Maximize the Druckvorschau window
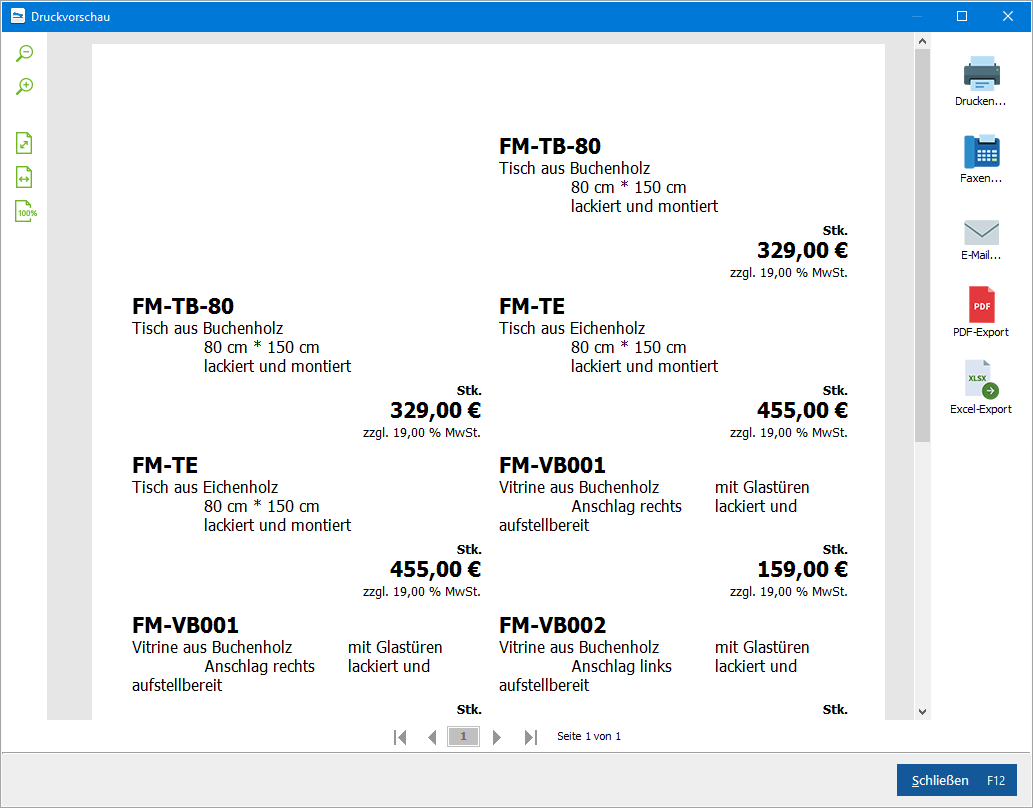 [962, 16]
